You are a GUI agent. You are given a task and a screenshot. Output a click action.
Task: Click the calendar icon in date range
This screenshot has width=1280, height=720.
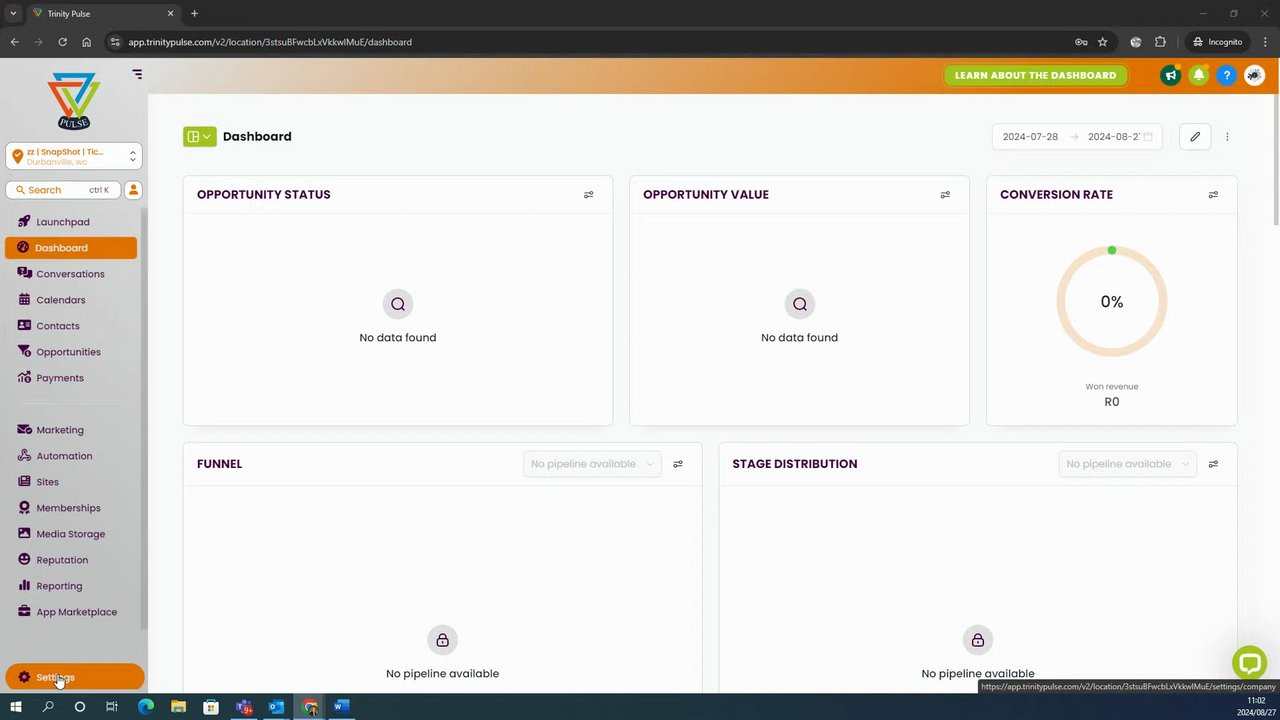coord(1148,137)
